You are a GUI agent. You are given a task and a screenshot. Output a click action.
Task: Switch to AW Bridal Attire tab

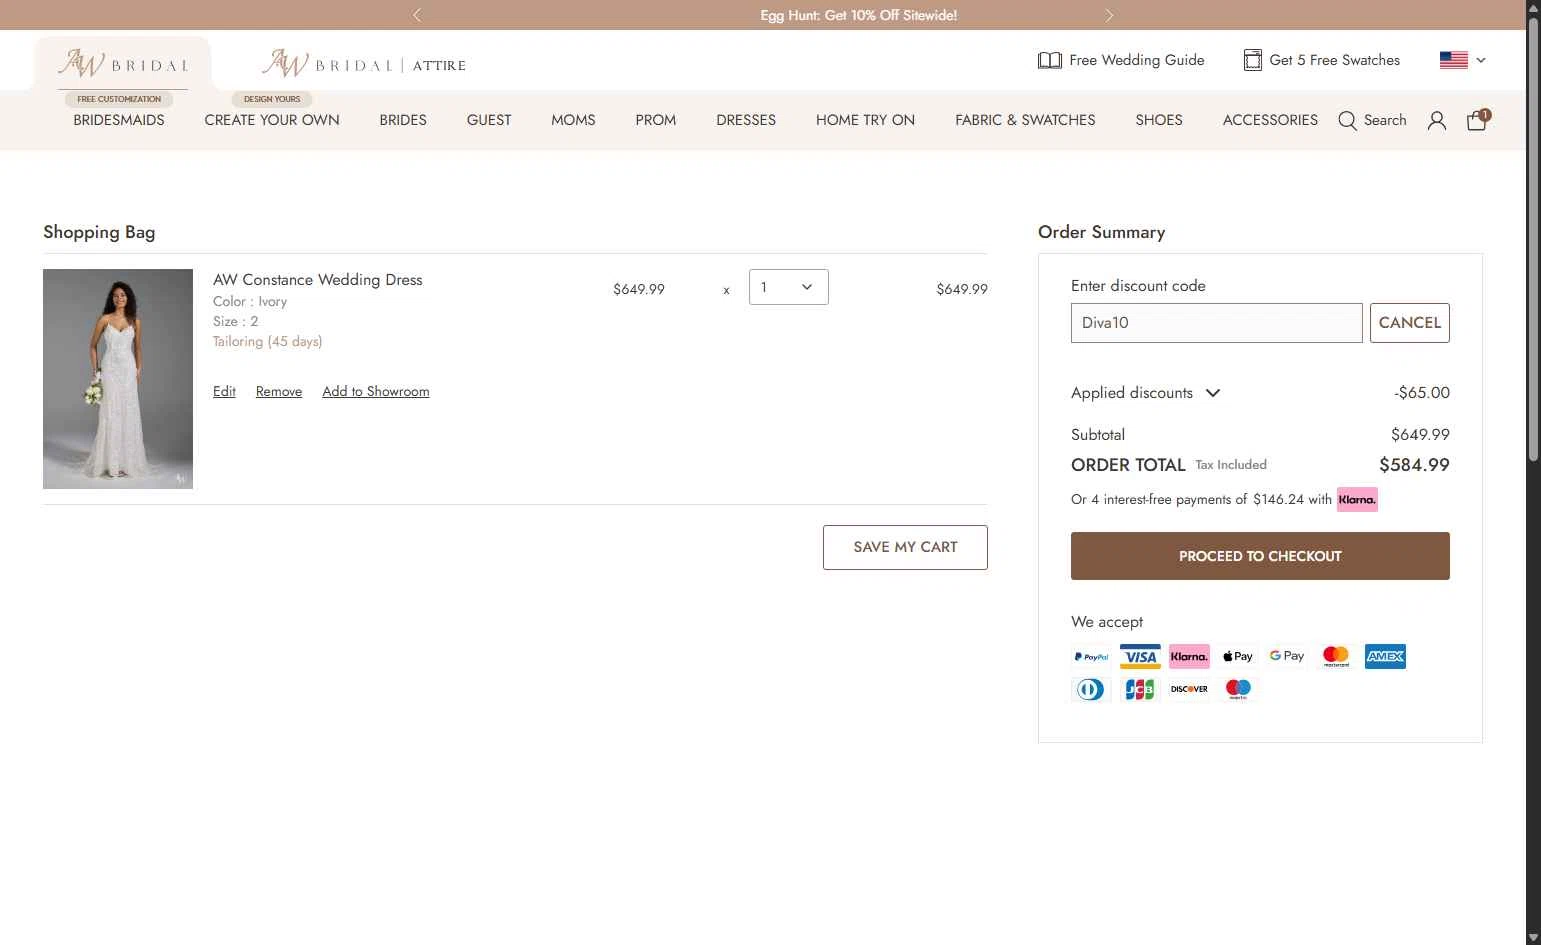364,64
